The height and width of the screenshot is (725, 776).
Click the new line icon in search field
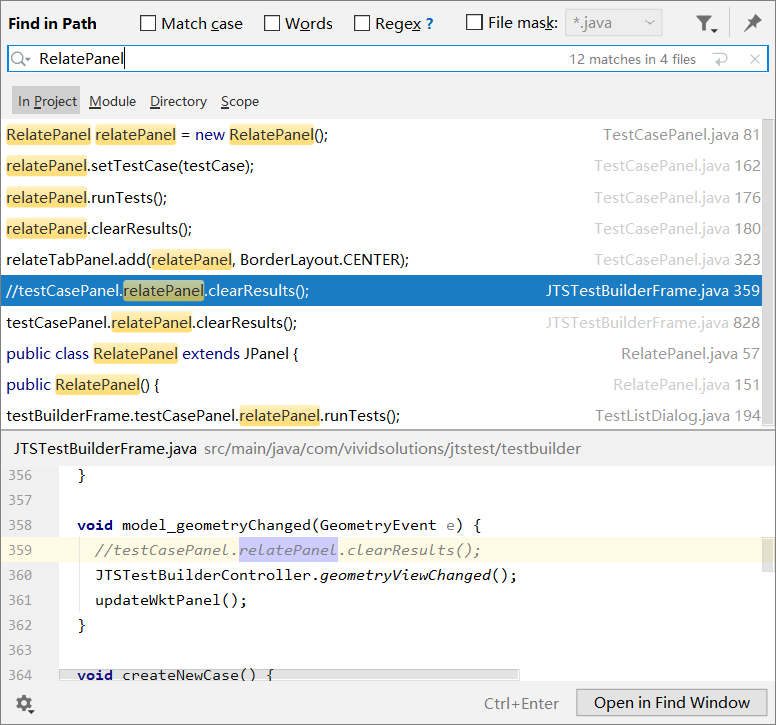click(720, 60)
